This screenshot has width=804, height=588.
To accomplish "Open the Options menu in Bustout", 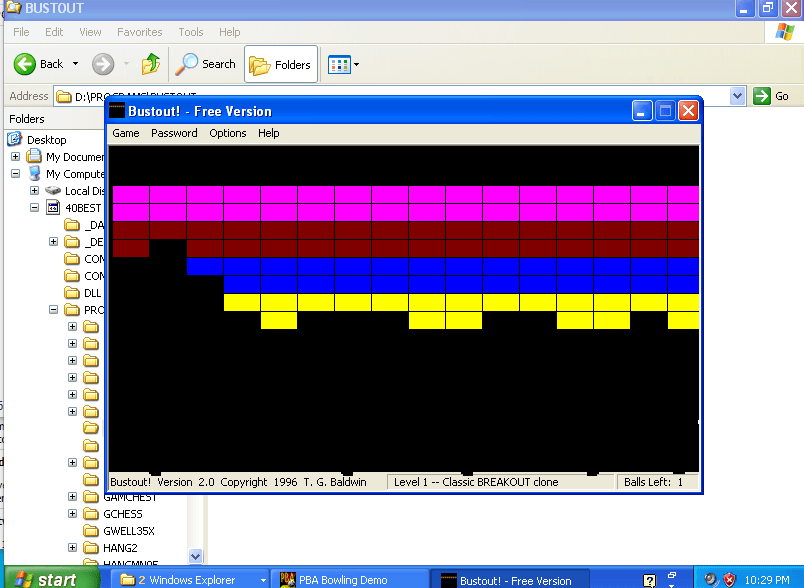I will pos(227,133).
